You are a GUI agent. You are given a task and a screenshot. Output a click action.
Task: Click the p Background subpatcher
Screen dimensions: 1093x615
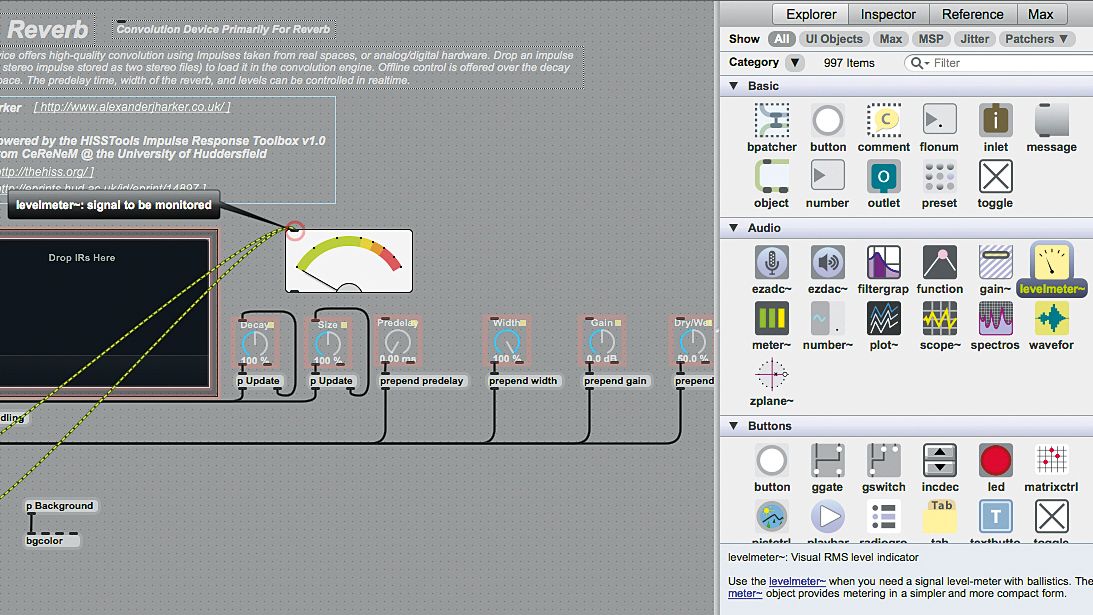[x=60, y=506]
